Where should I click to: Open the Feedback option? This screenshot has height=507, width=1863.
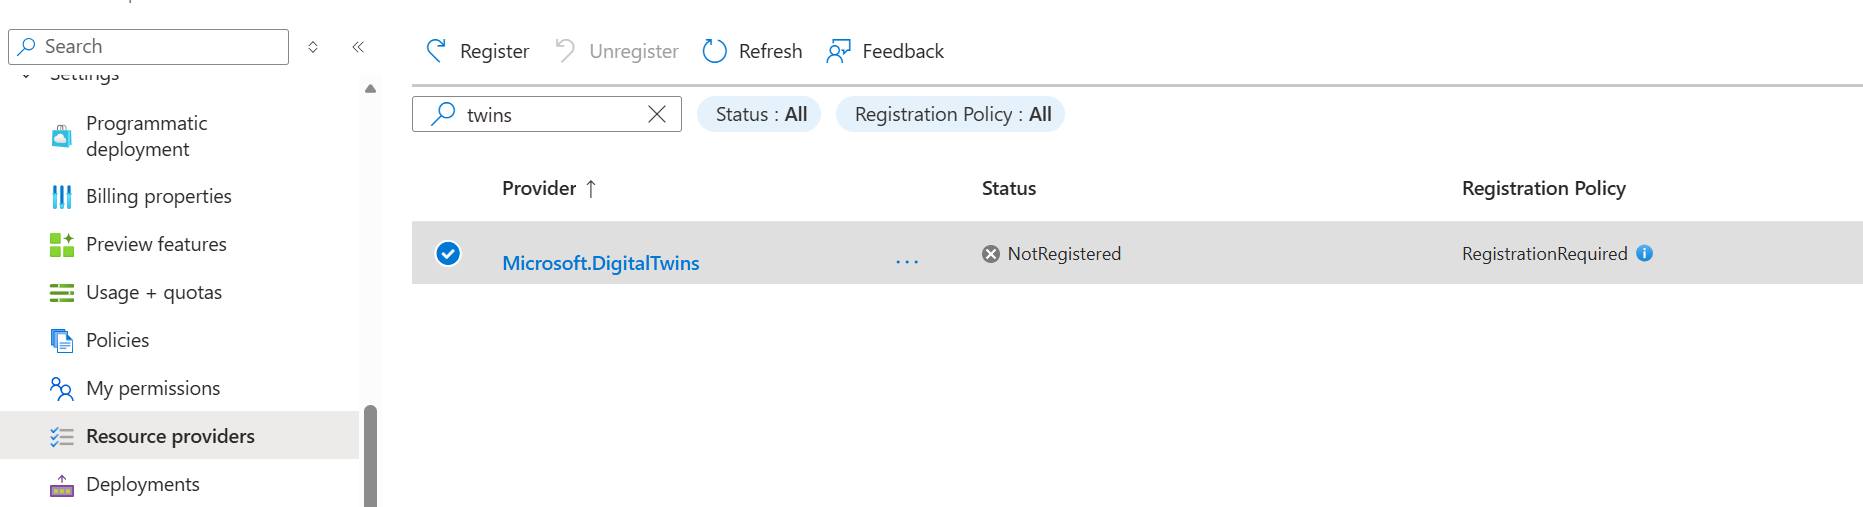[x=885, y=51]
